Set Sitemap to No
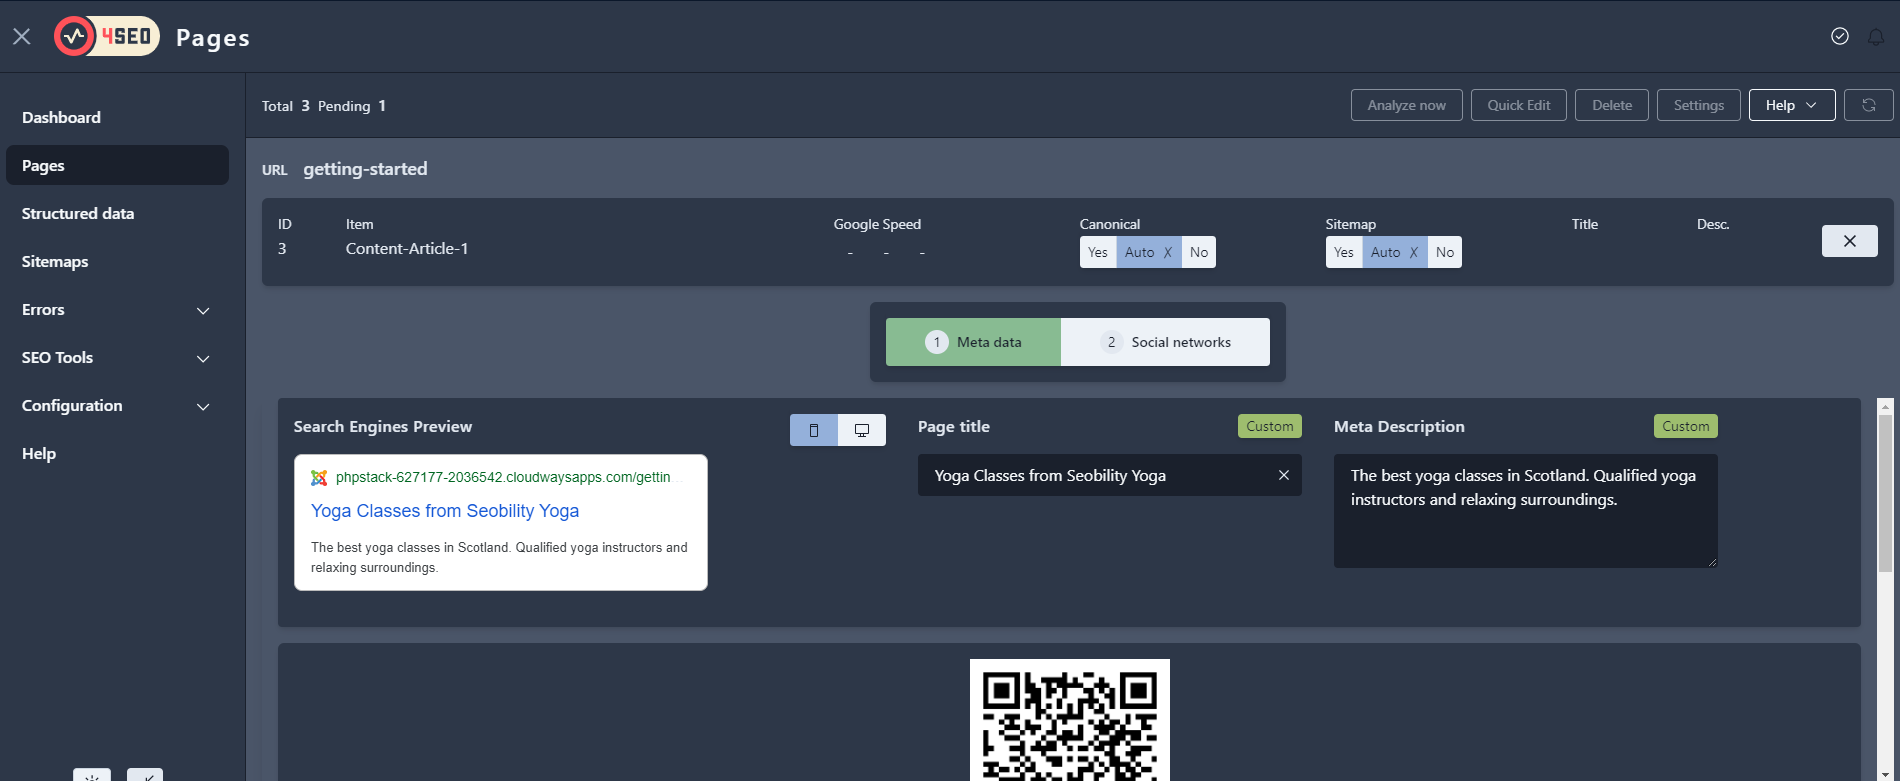 click(x=1445, y=252)
